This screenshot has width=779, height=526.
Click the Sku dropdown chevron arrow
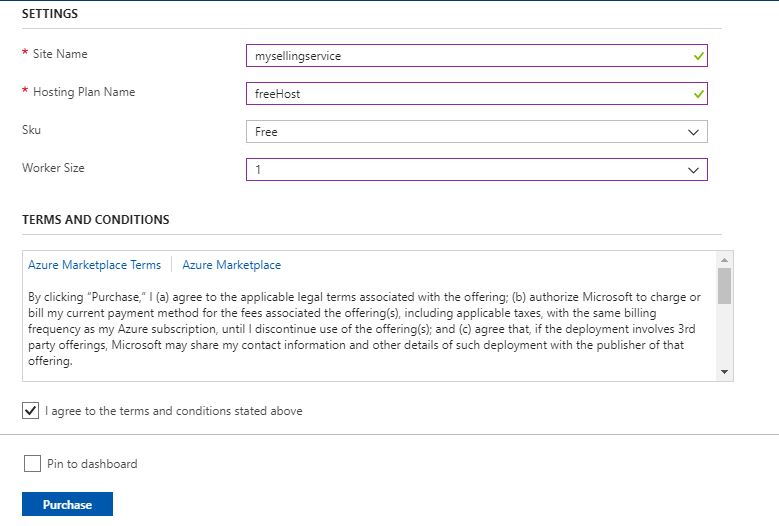(693, 132)
